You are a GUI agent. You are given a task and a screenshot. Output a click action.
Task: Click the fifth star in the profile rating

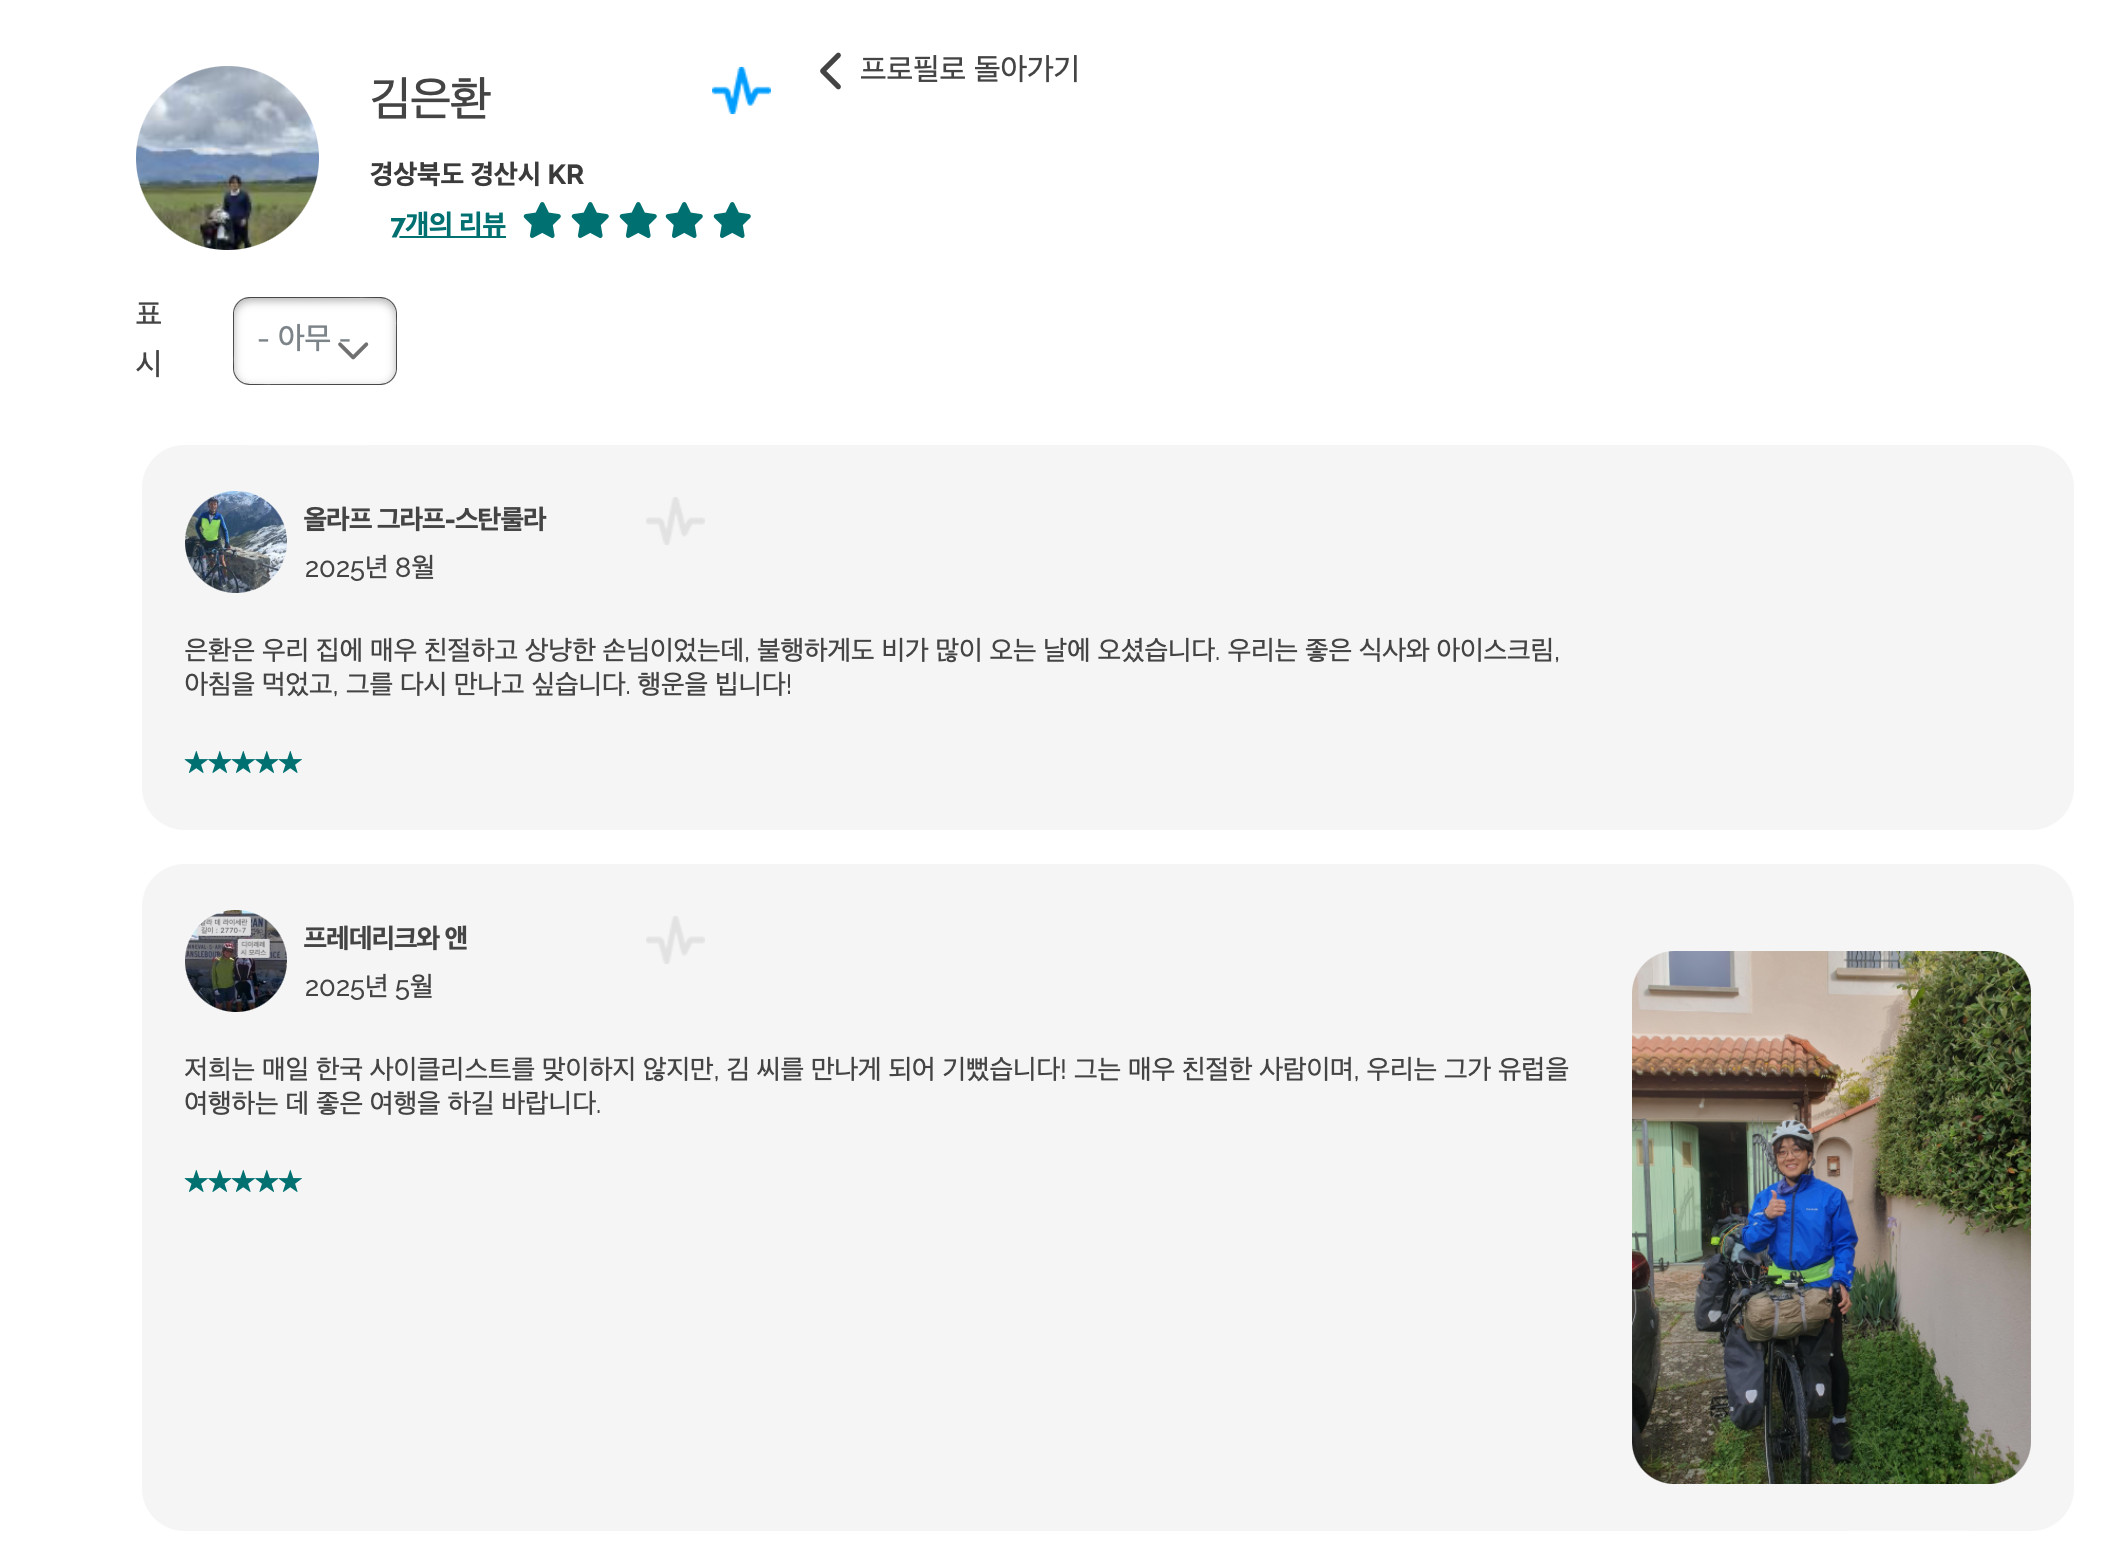point(732,221)
